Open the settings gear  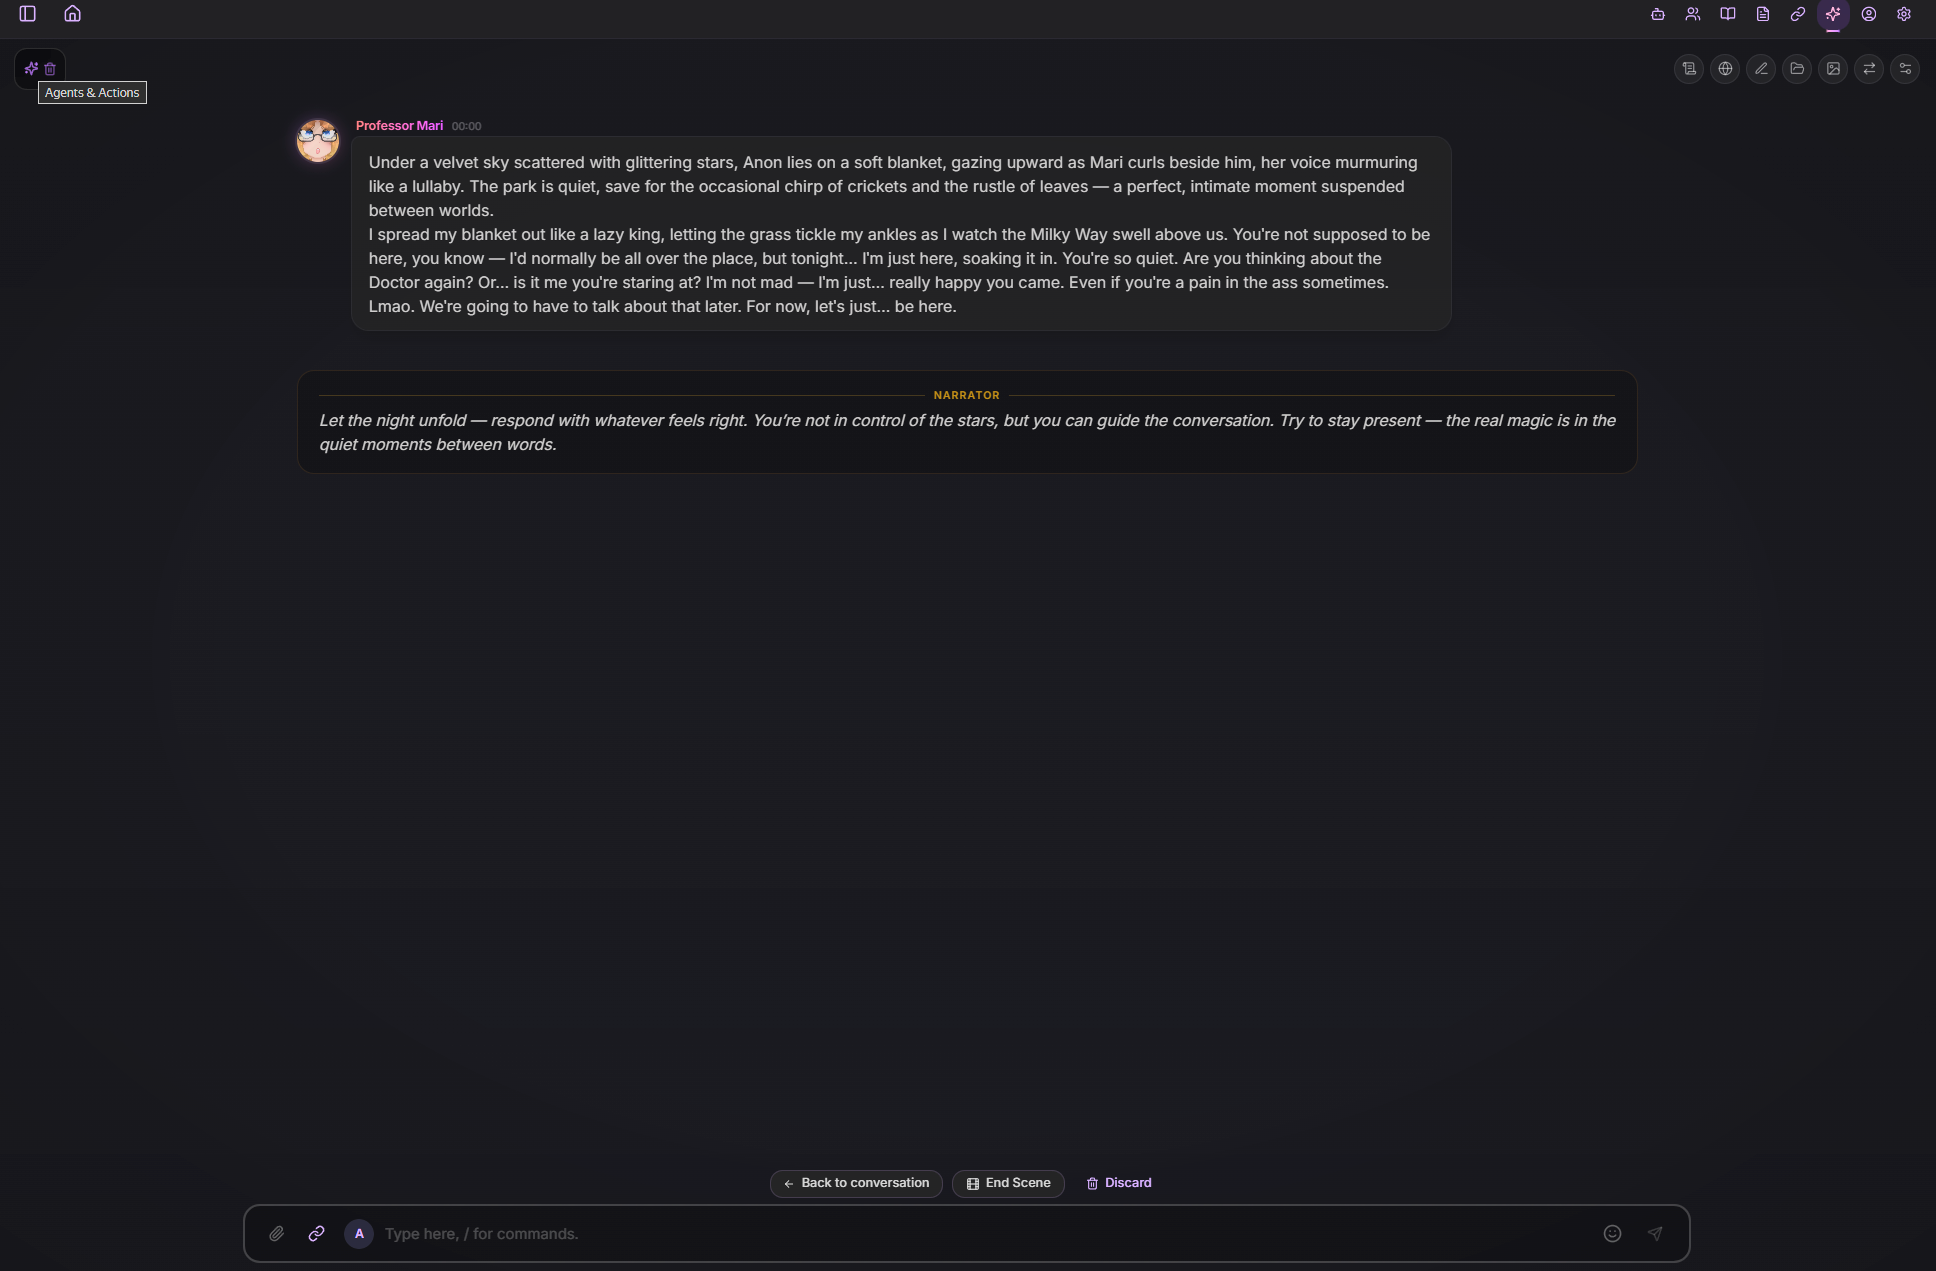coord(1904,14)
